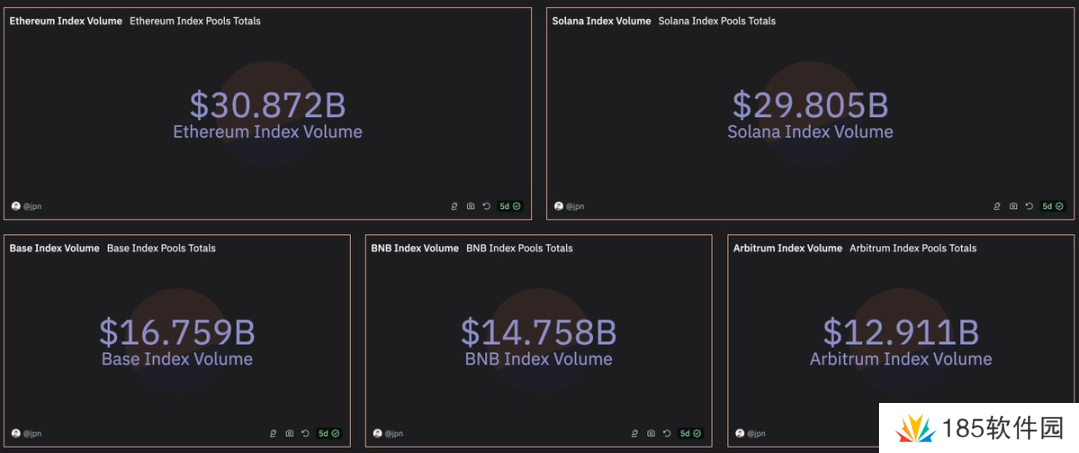Open @jpn author profile in Base panel
The image size is (1079, 453).
tap(27, 433)
